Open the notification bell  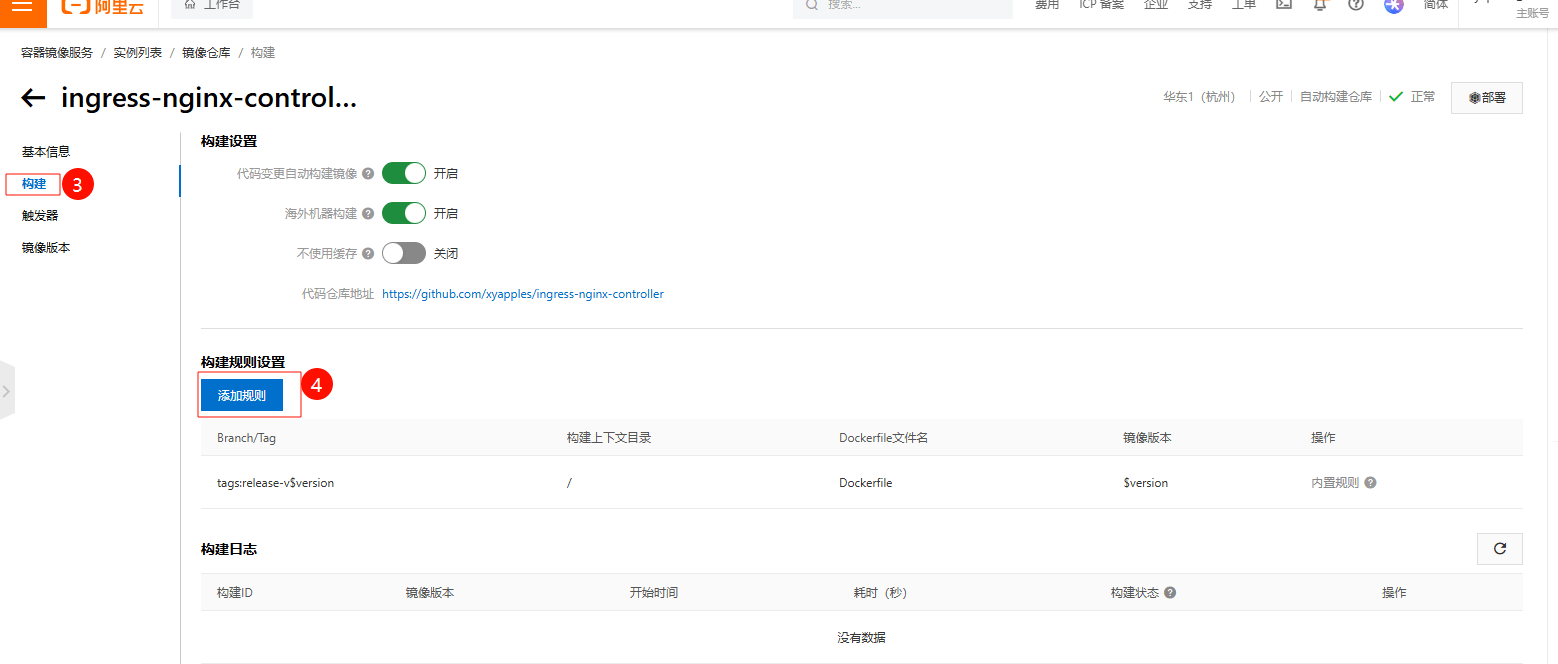pos(1320,5)
